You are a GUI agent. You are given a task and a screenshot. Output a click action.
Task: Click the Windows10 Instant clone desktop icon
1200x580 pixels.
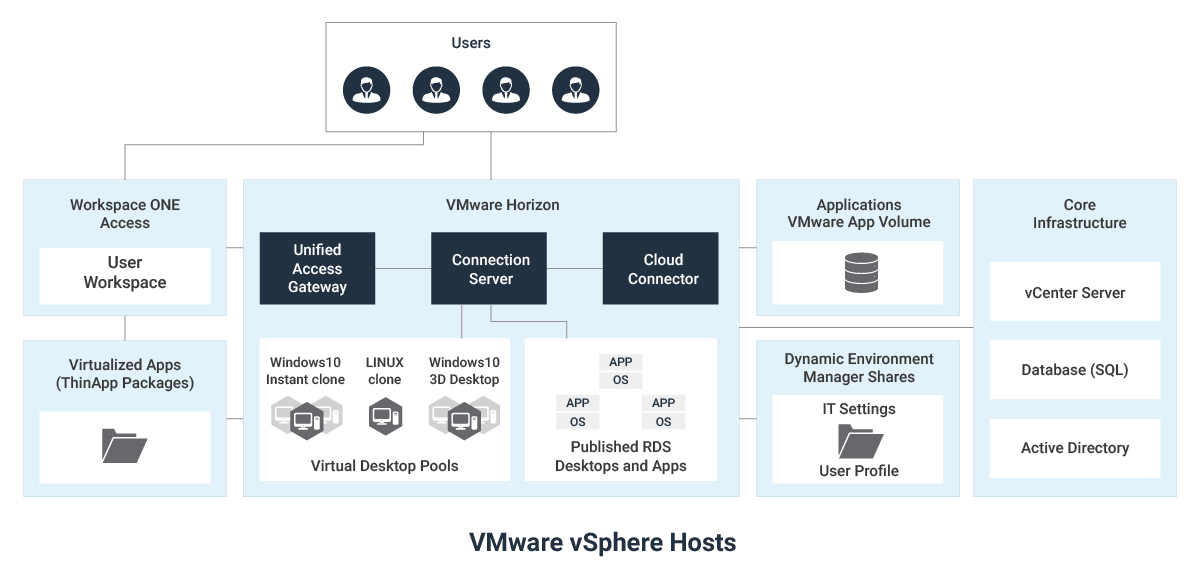305,417
